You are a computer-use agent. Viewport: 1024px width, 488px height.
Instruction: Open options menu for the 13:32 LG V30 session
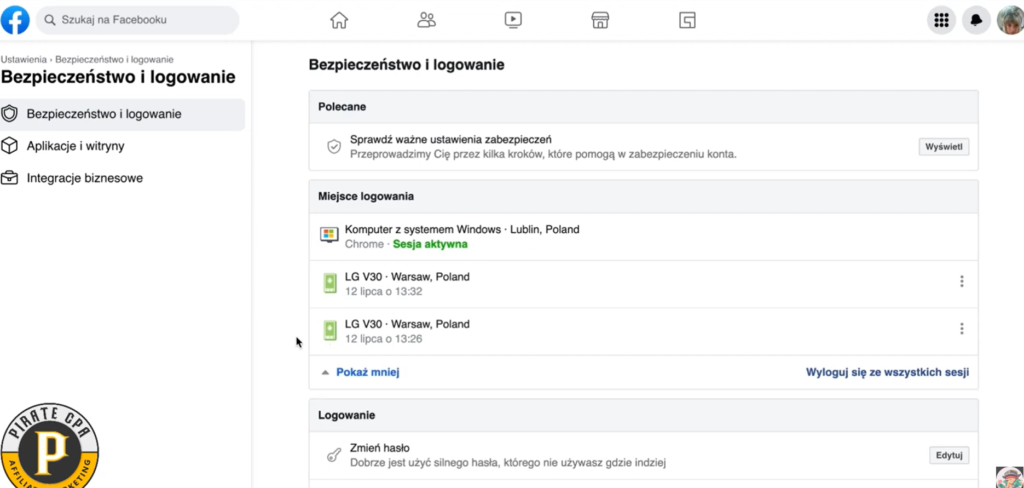point(961,282)
